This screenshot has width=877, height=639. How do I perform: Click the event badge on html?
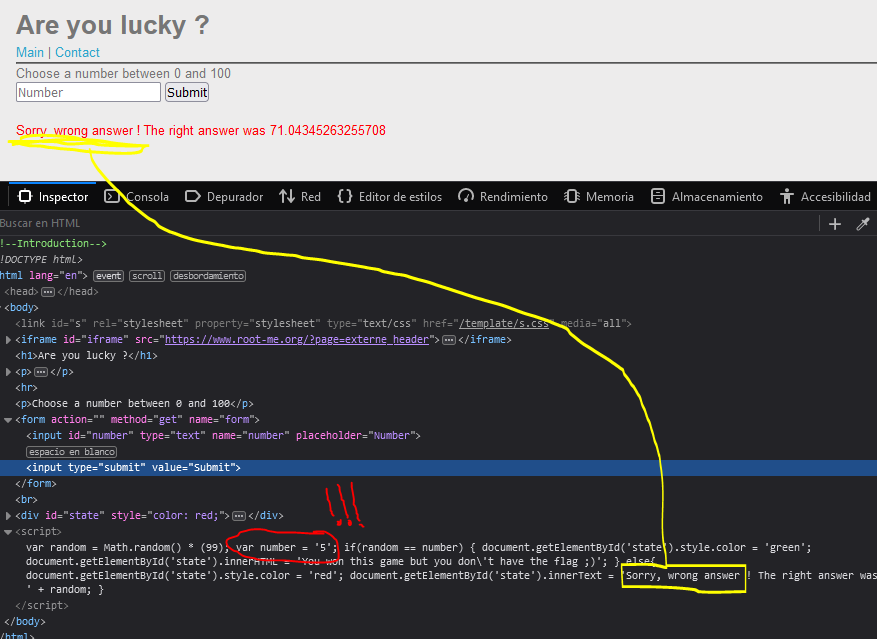pyautogui.click(x=109, y=276)
